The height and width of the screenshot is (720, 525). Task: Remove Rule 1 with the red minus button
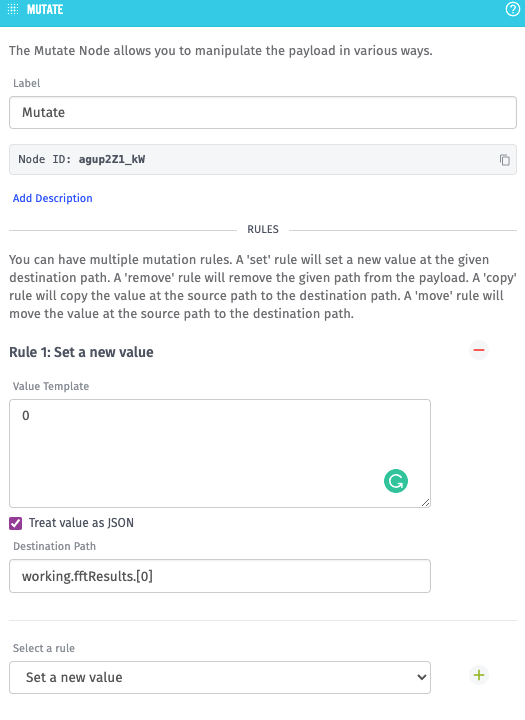479,350
